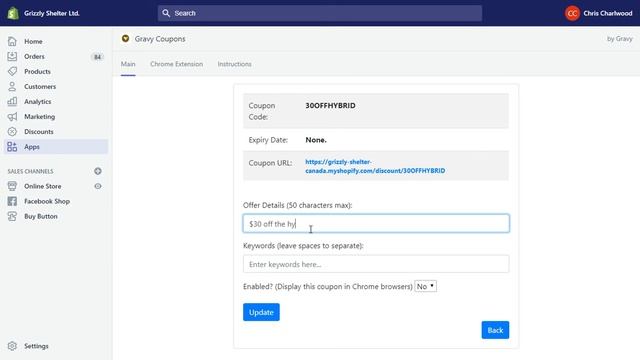The image size is (640, 360).
Task: Open Buy Button sales channel
Action: [41, 216]
